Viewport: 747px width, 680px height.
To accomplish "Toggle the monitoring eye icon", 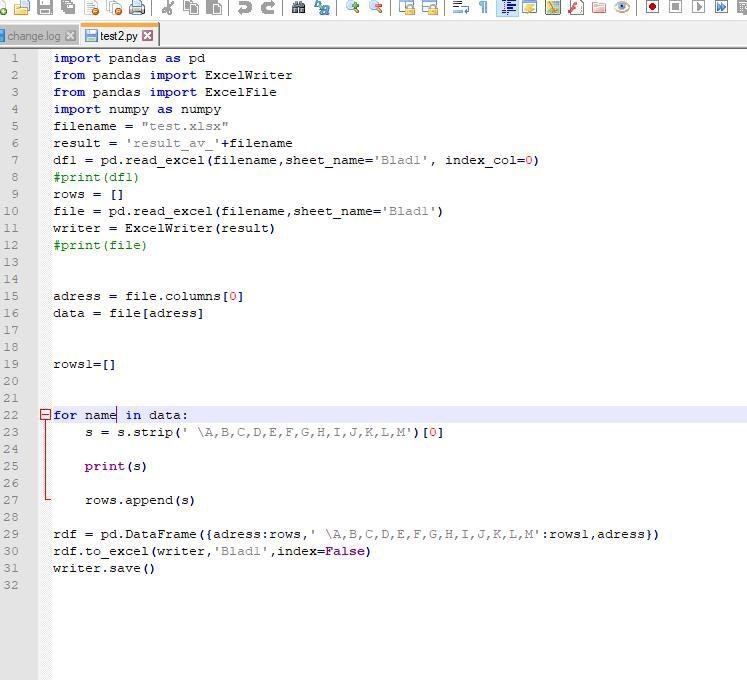I will click(x=622, y=7).
